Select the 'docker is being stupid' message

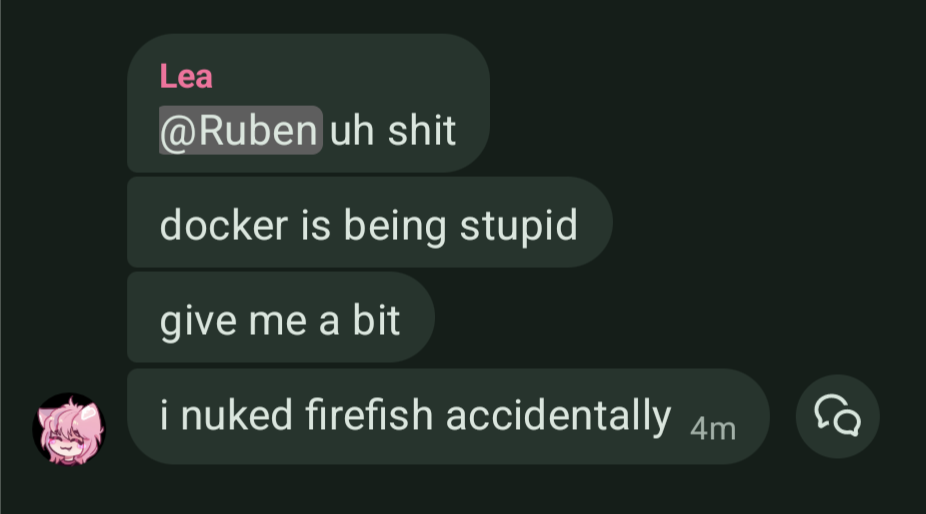tap(370, 222)
